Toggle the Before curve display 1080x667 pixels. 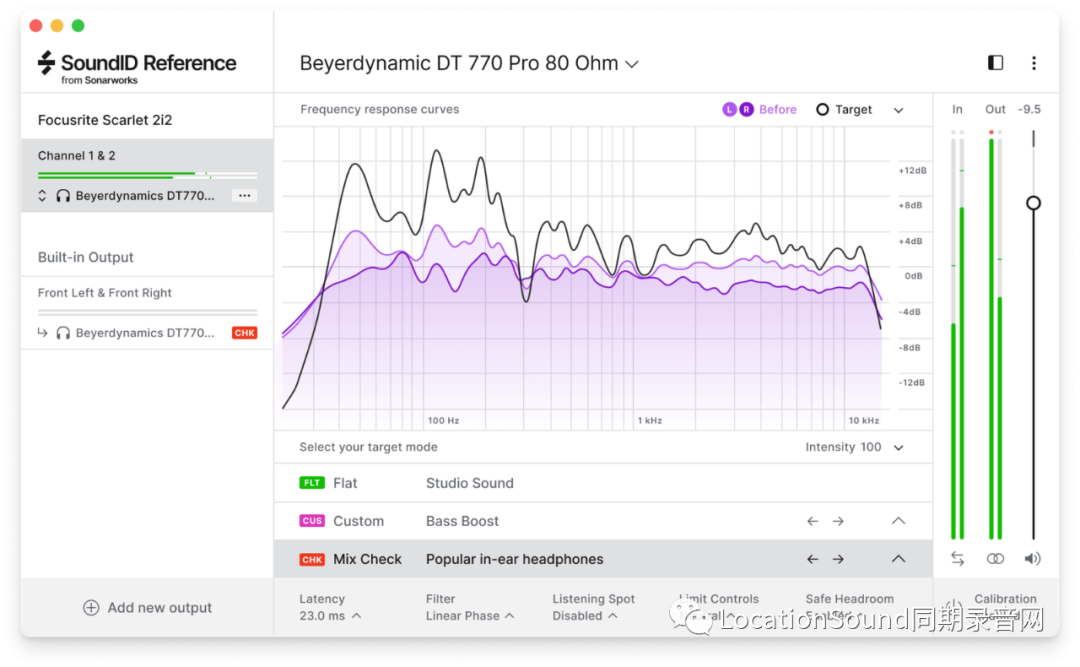click(777, 110)
